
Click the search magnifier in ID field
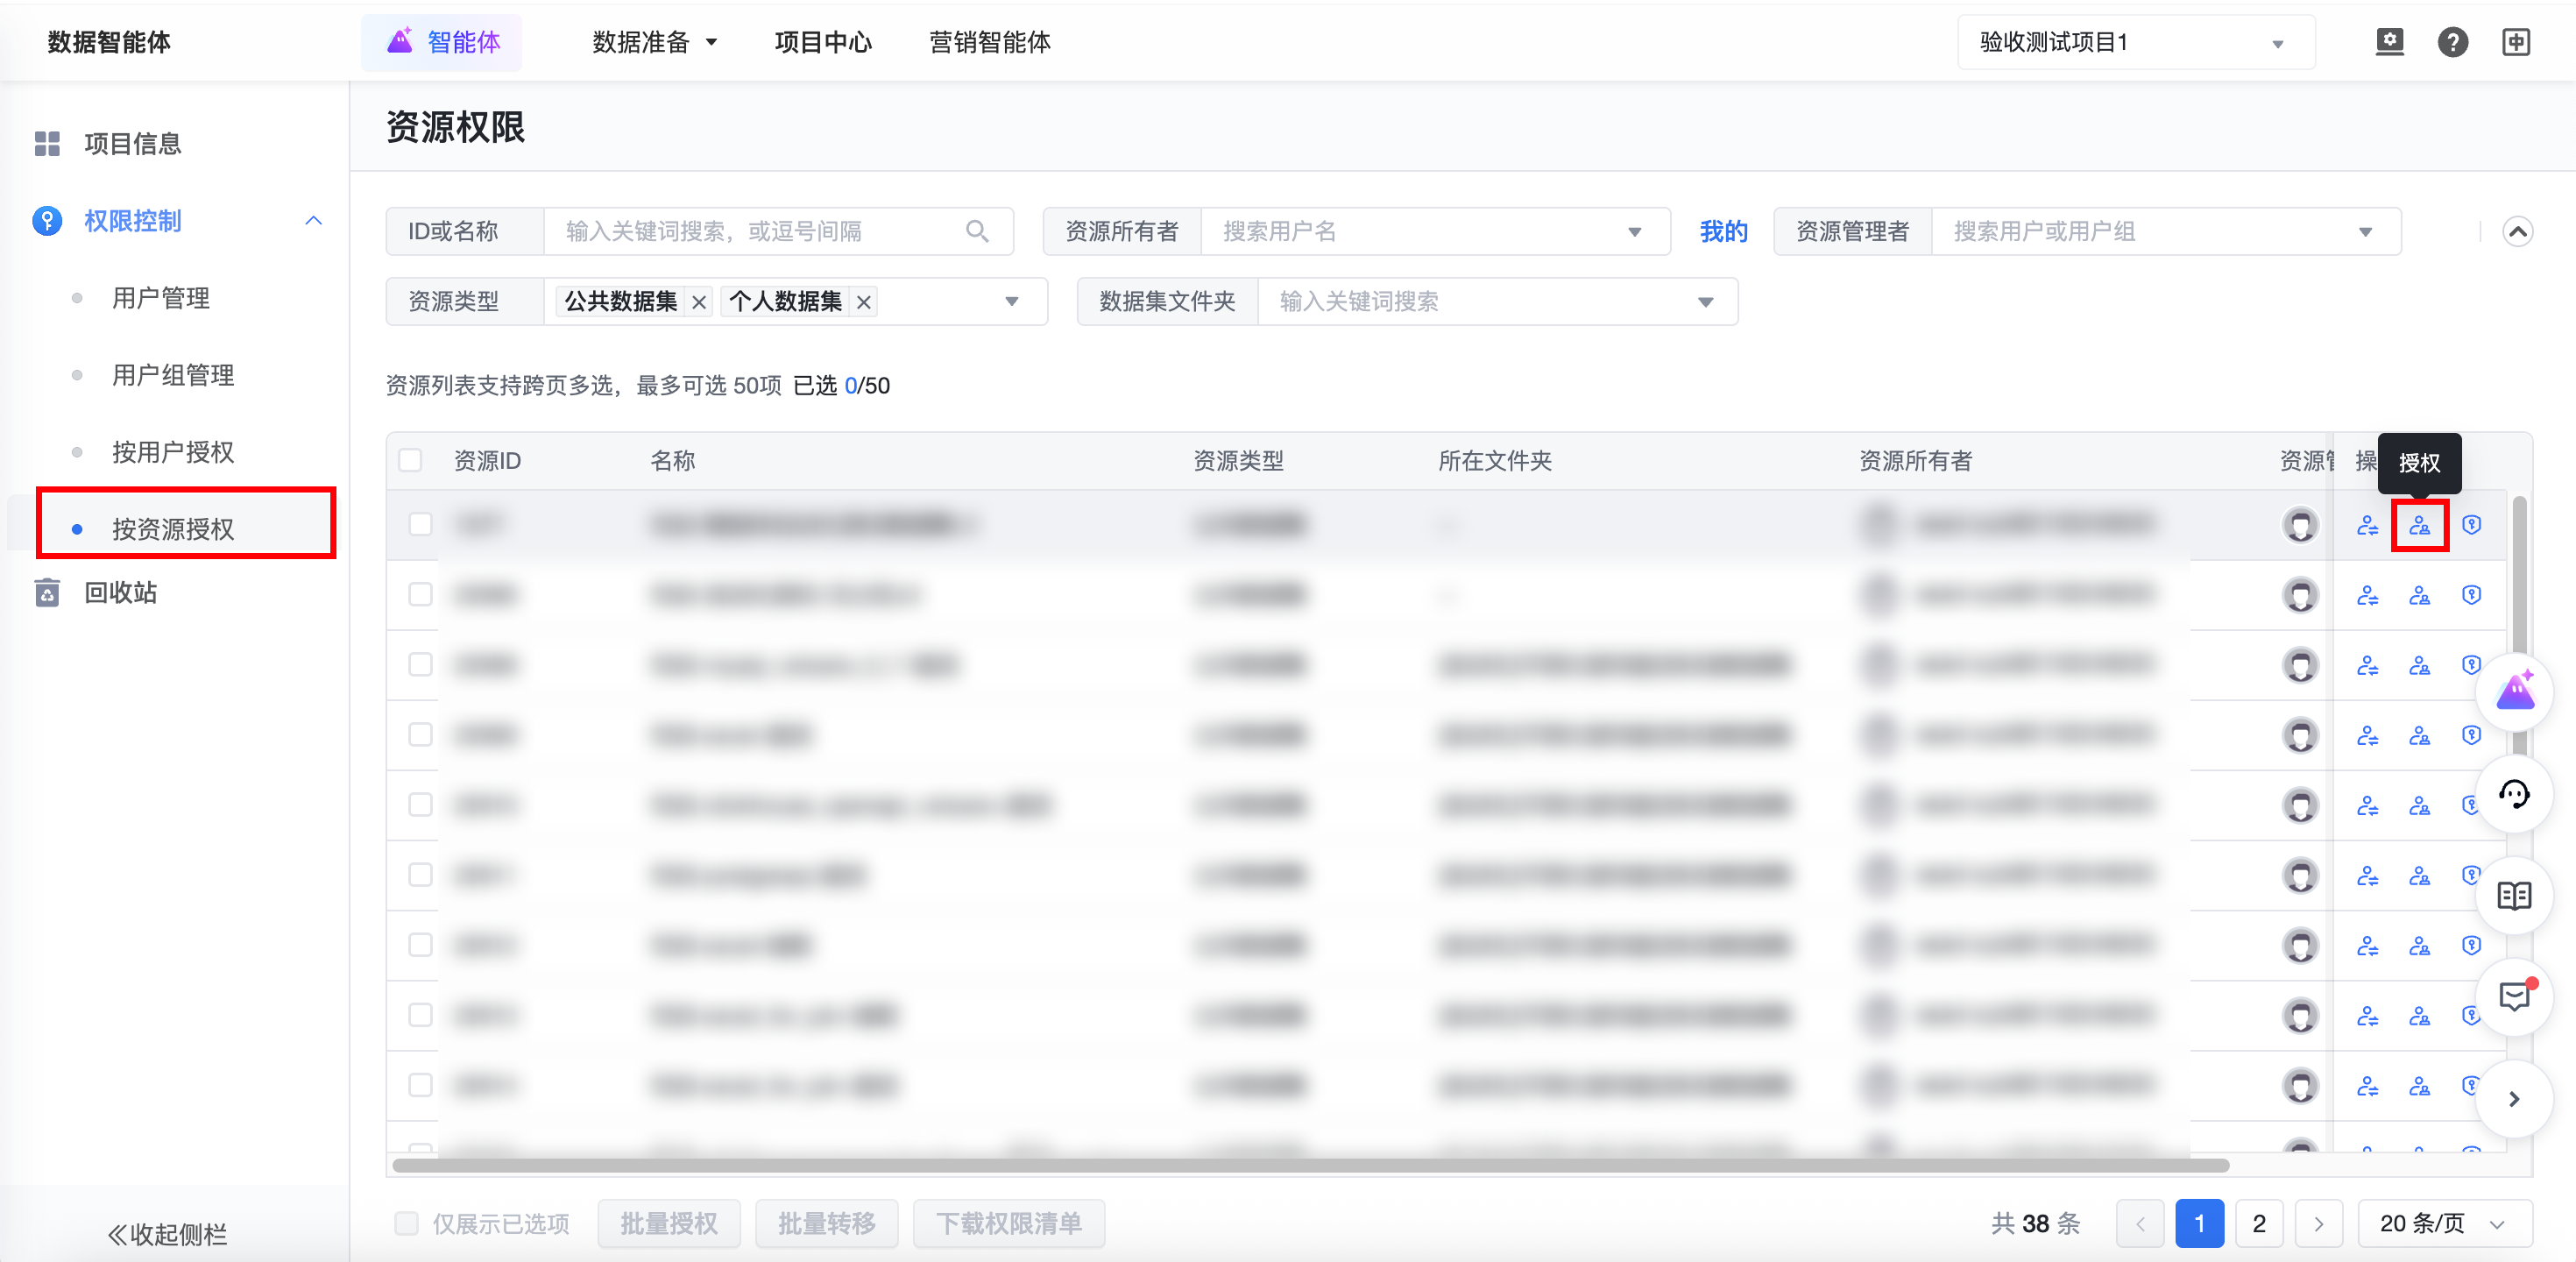[x=977, y=232]
